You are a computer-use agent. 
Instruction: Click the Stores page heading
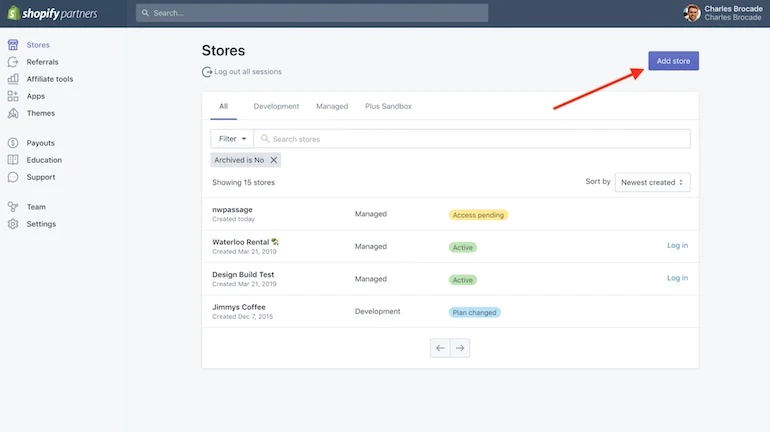(223, 51)
